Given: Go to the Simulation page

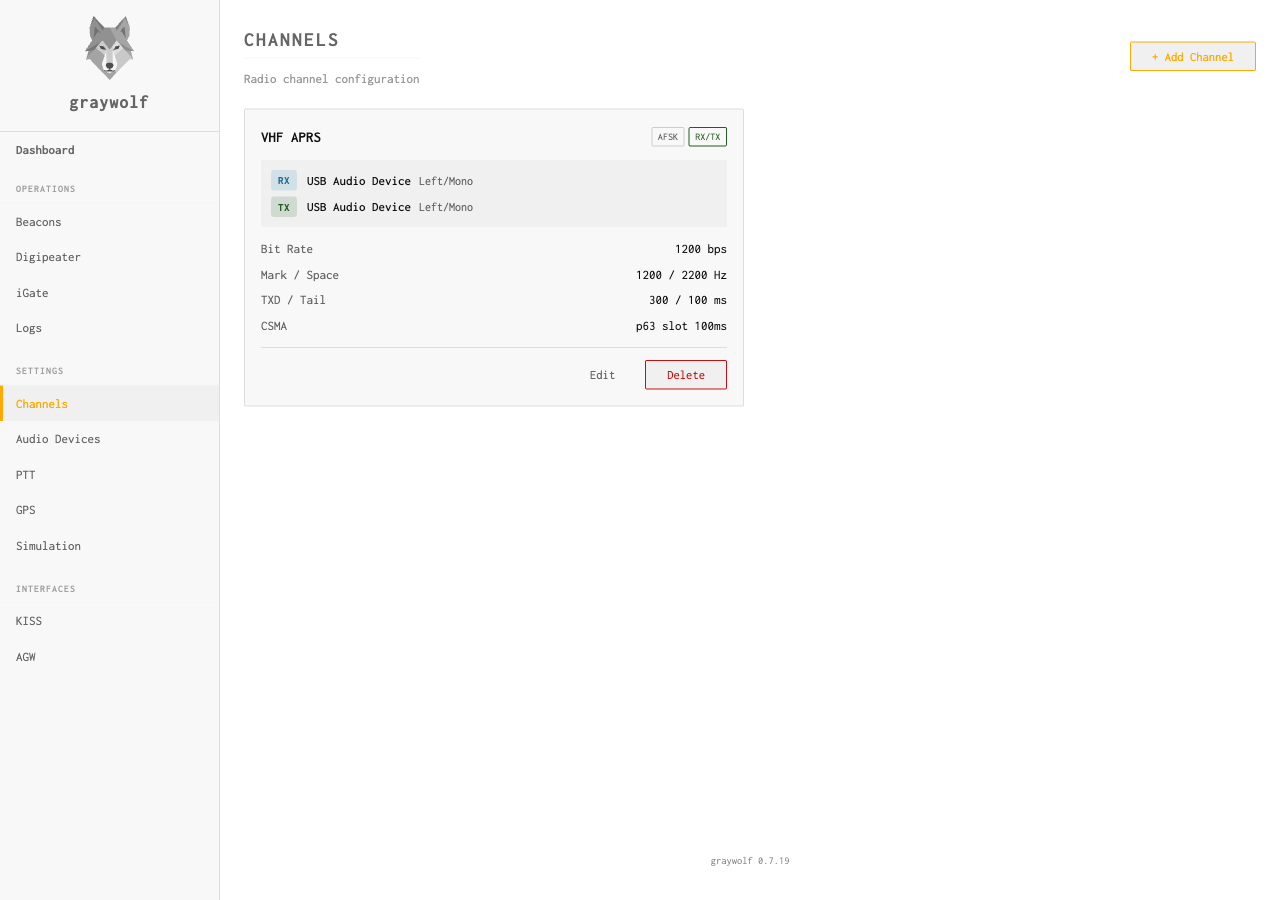Looking at the screenshot, I should point(48,546).
